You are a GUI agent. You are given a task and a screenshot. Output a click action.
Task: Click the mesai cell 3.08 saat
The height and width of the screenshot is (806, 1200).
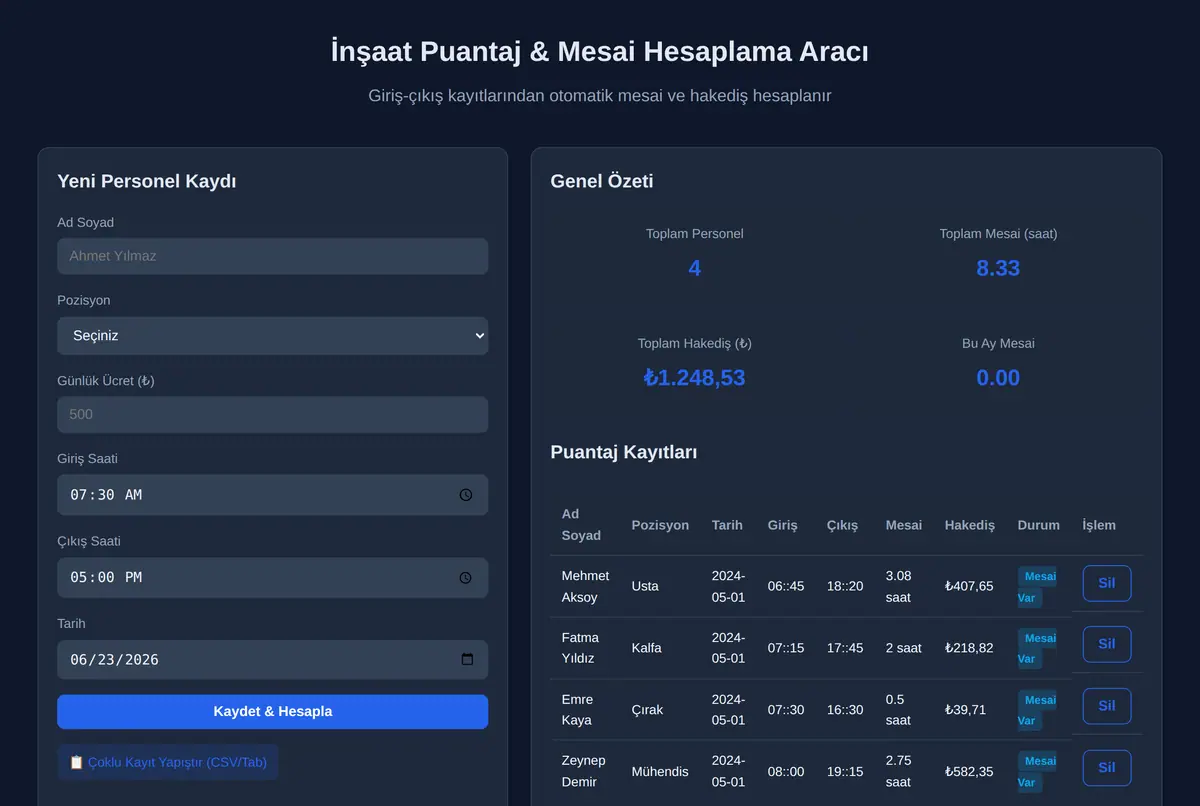(x=899, y=587)
